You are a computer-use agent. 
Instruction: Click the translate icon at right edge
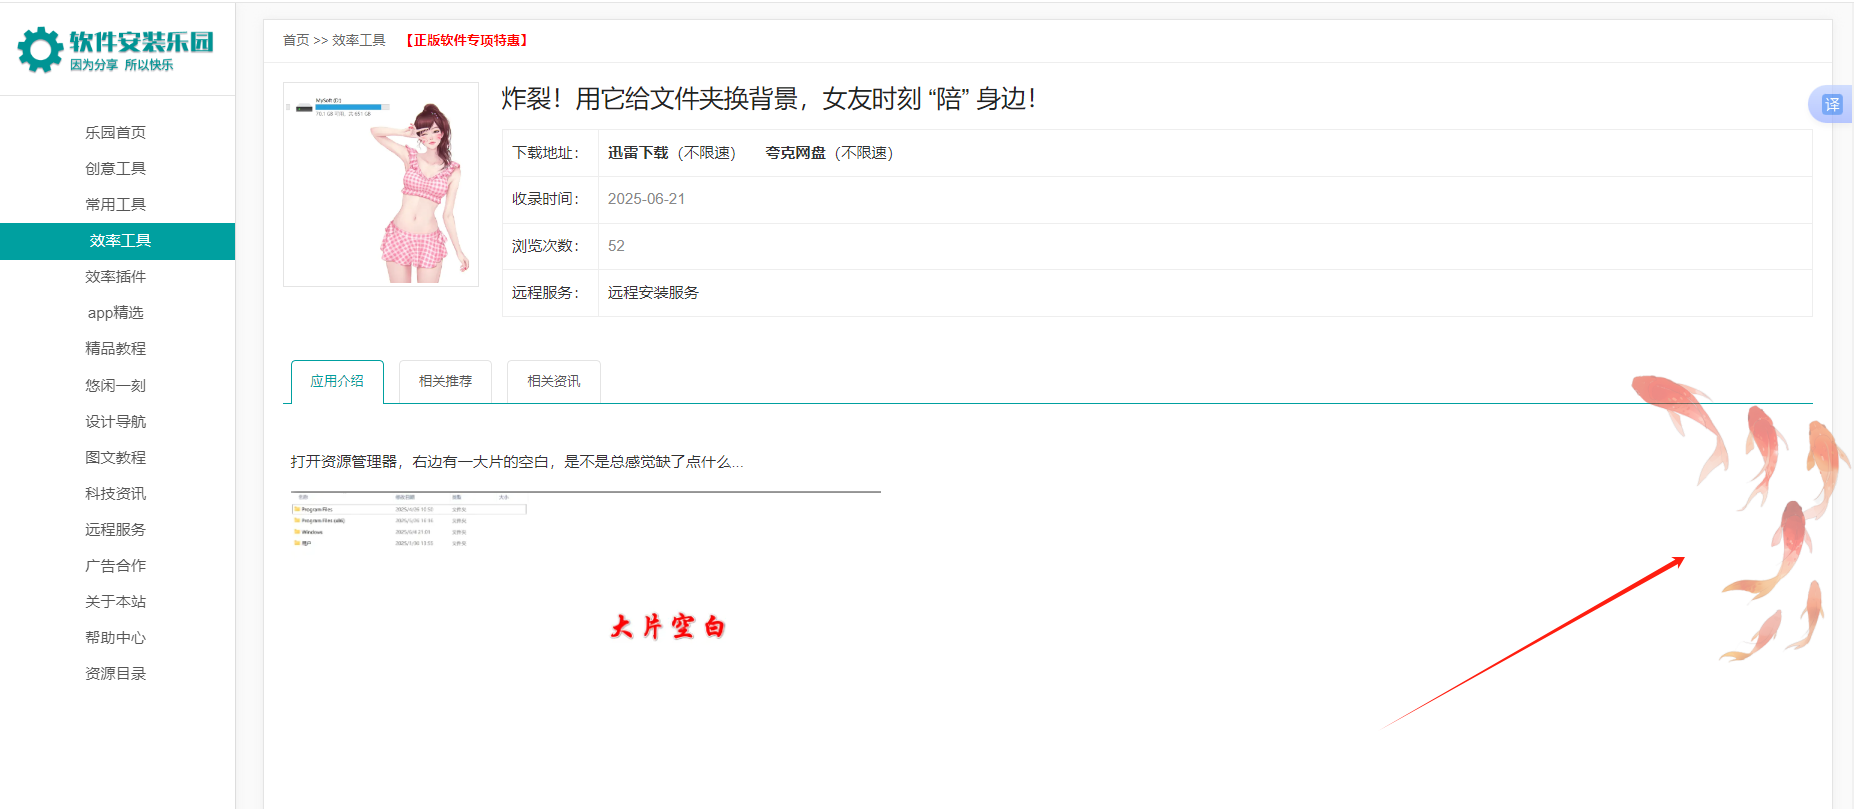pos(1831,104)
